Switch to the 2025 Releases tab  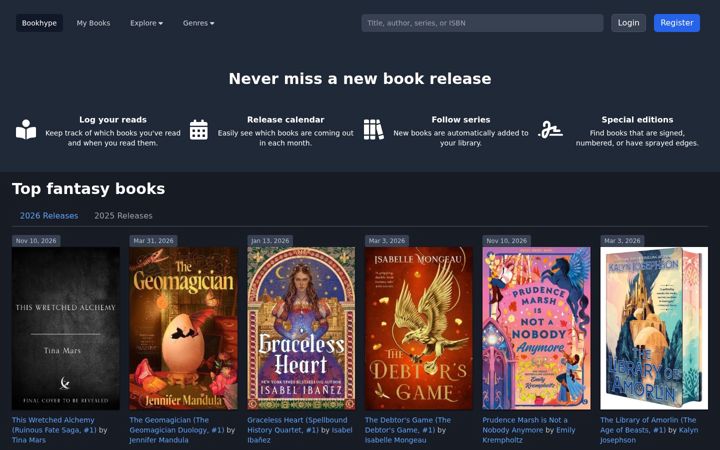tap(123, 216)
